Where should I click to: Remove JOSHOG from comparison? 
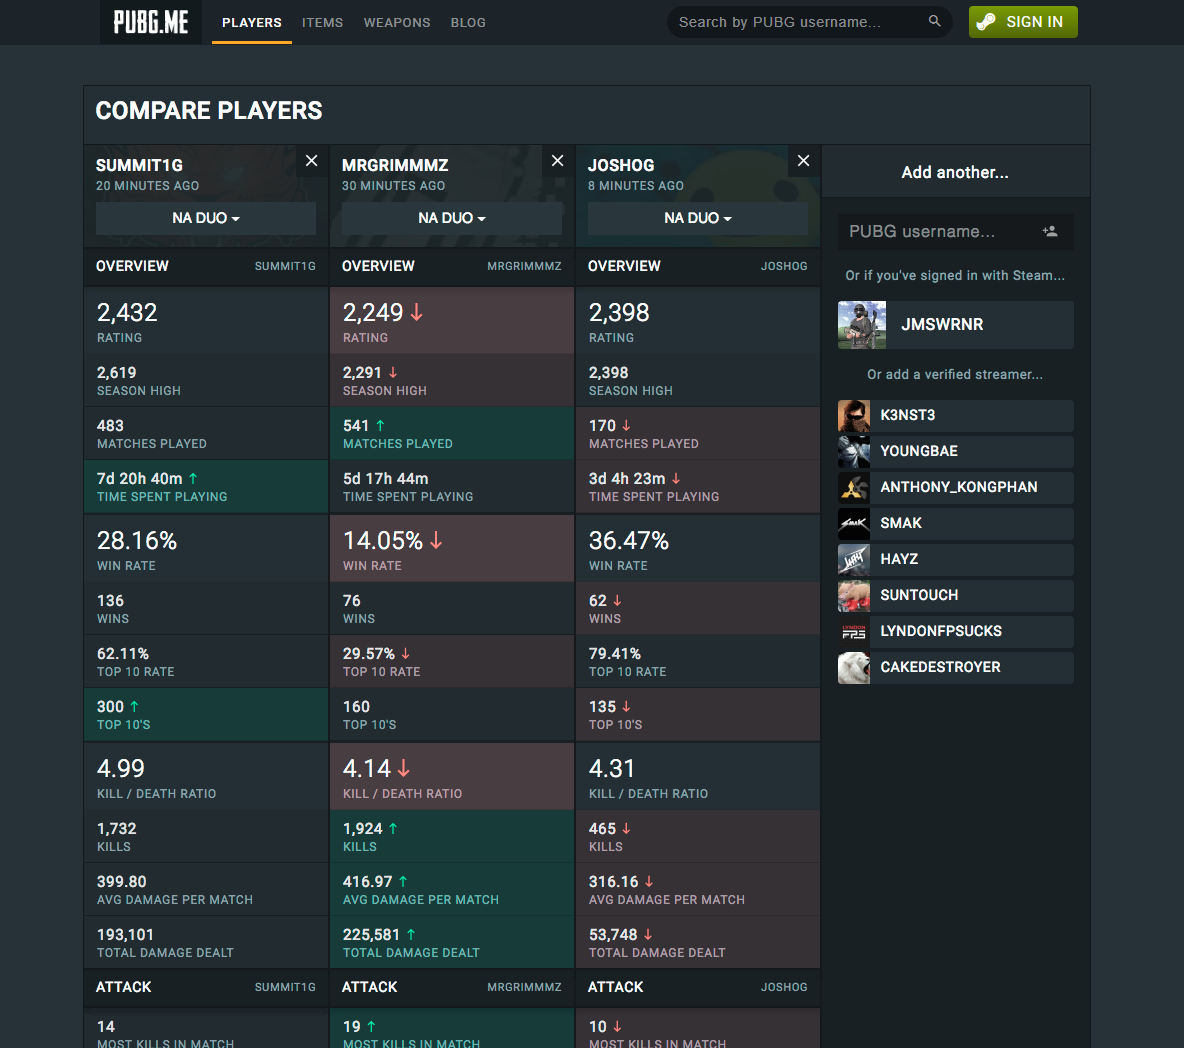tap(803, 161)
